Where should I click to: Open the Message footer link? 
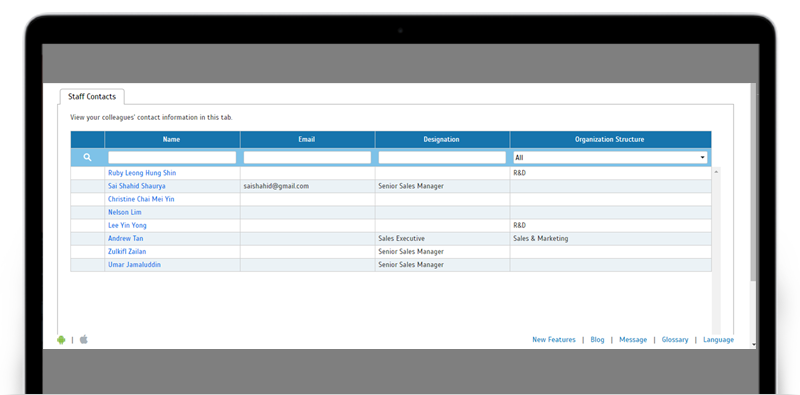[633, 339]
